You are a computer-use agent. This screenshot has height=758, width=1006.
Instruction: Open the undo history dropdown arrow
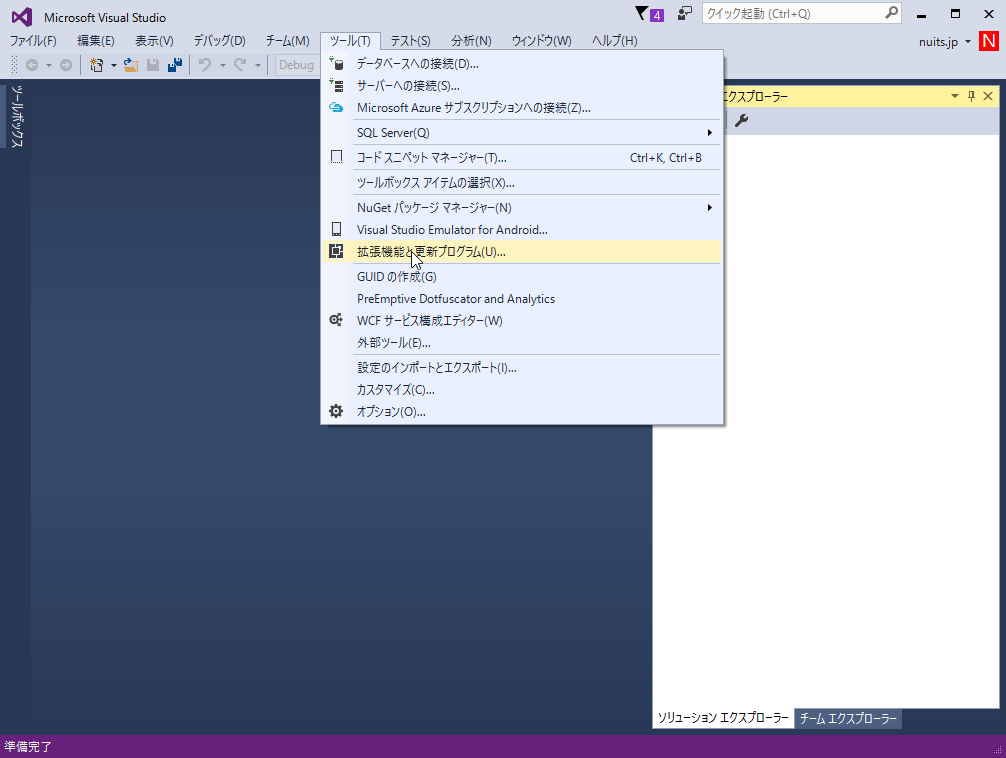click(x=223, y=65)
